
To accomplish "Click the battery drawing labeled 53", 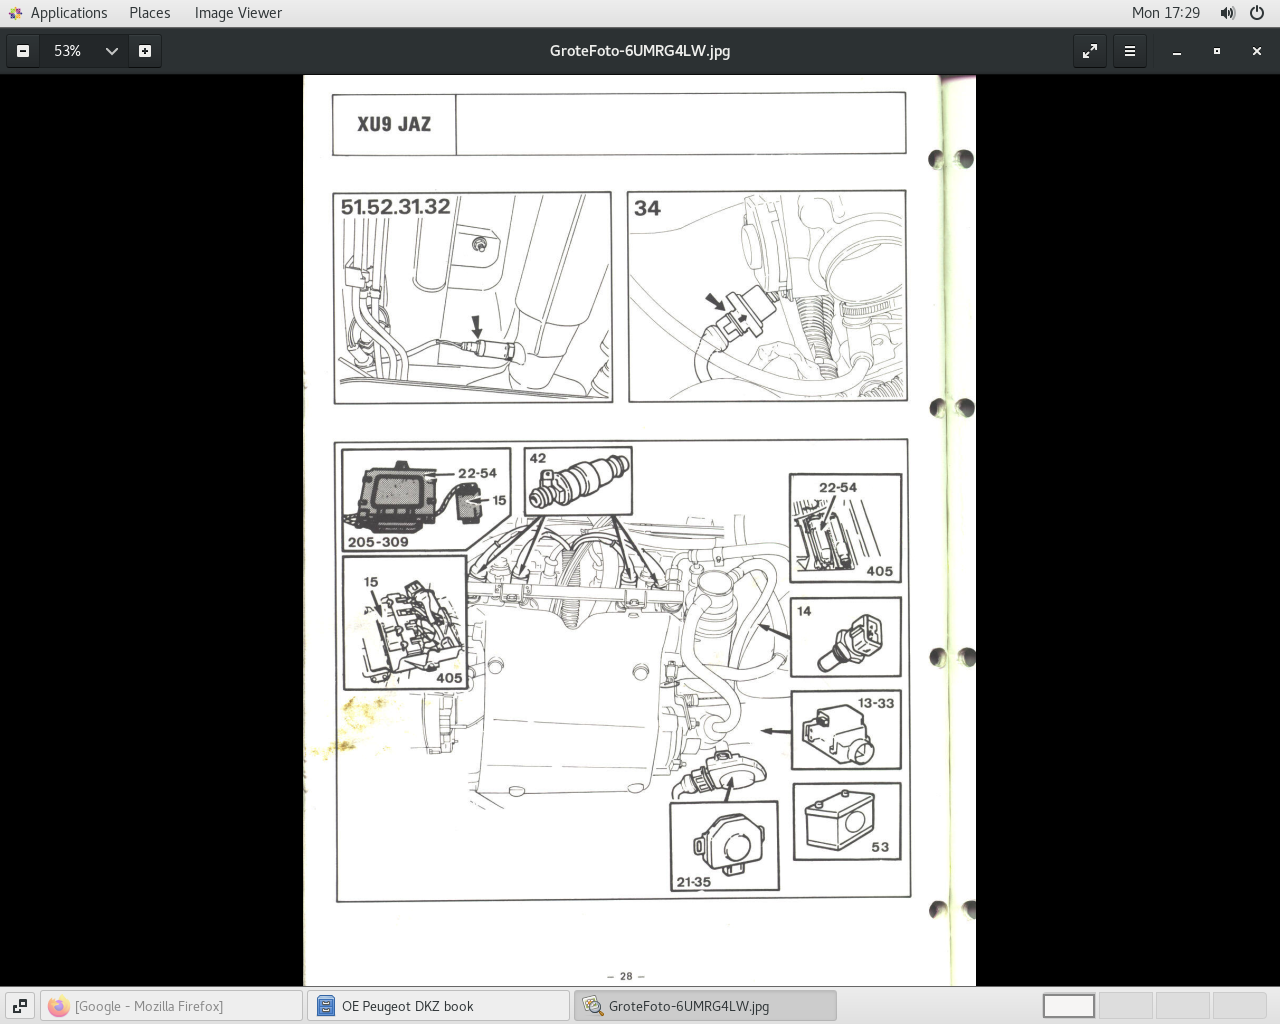I will (x=840, y=819).
